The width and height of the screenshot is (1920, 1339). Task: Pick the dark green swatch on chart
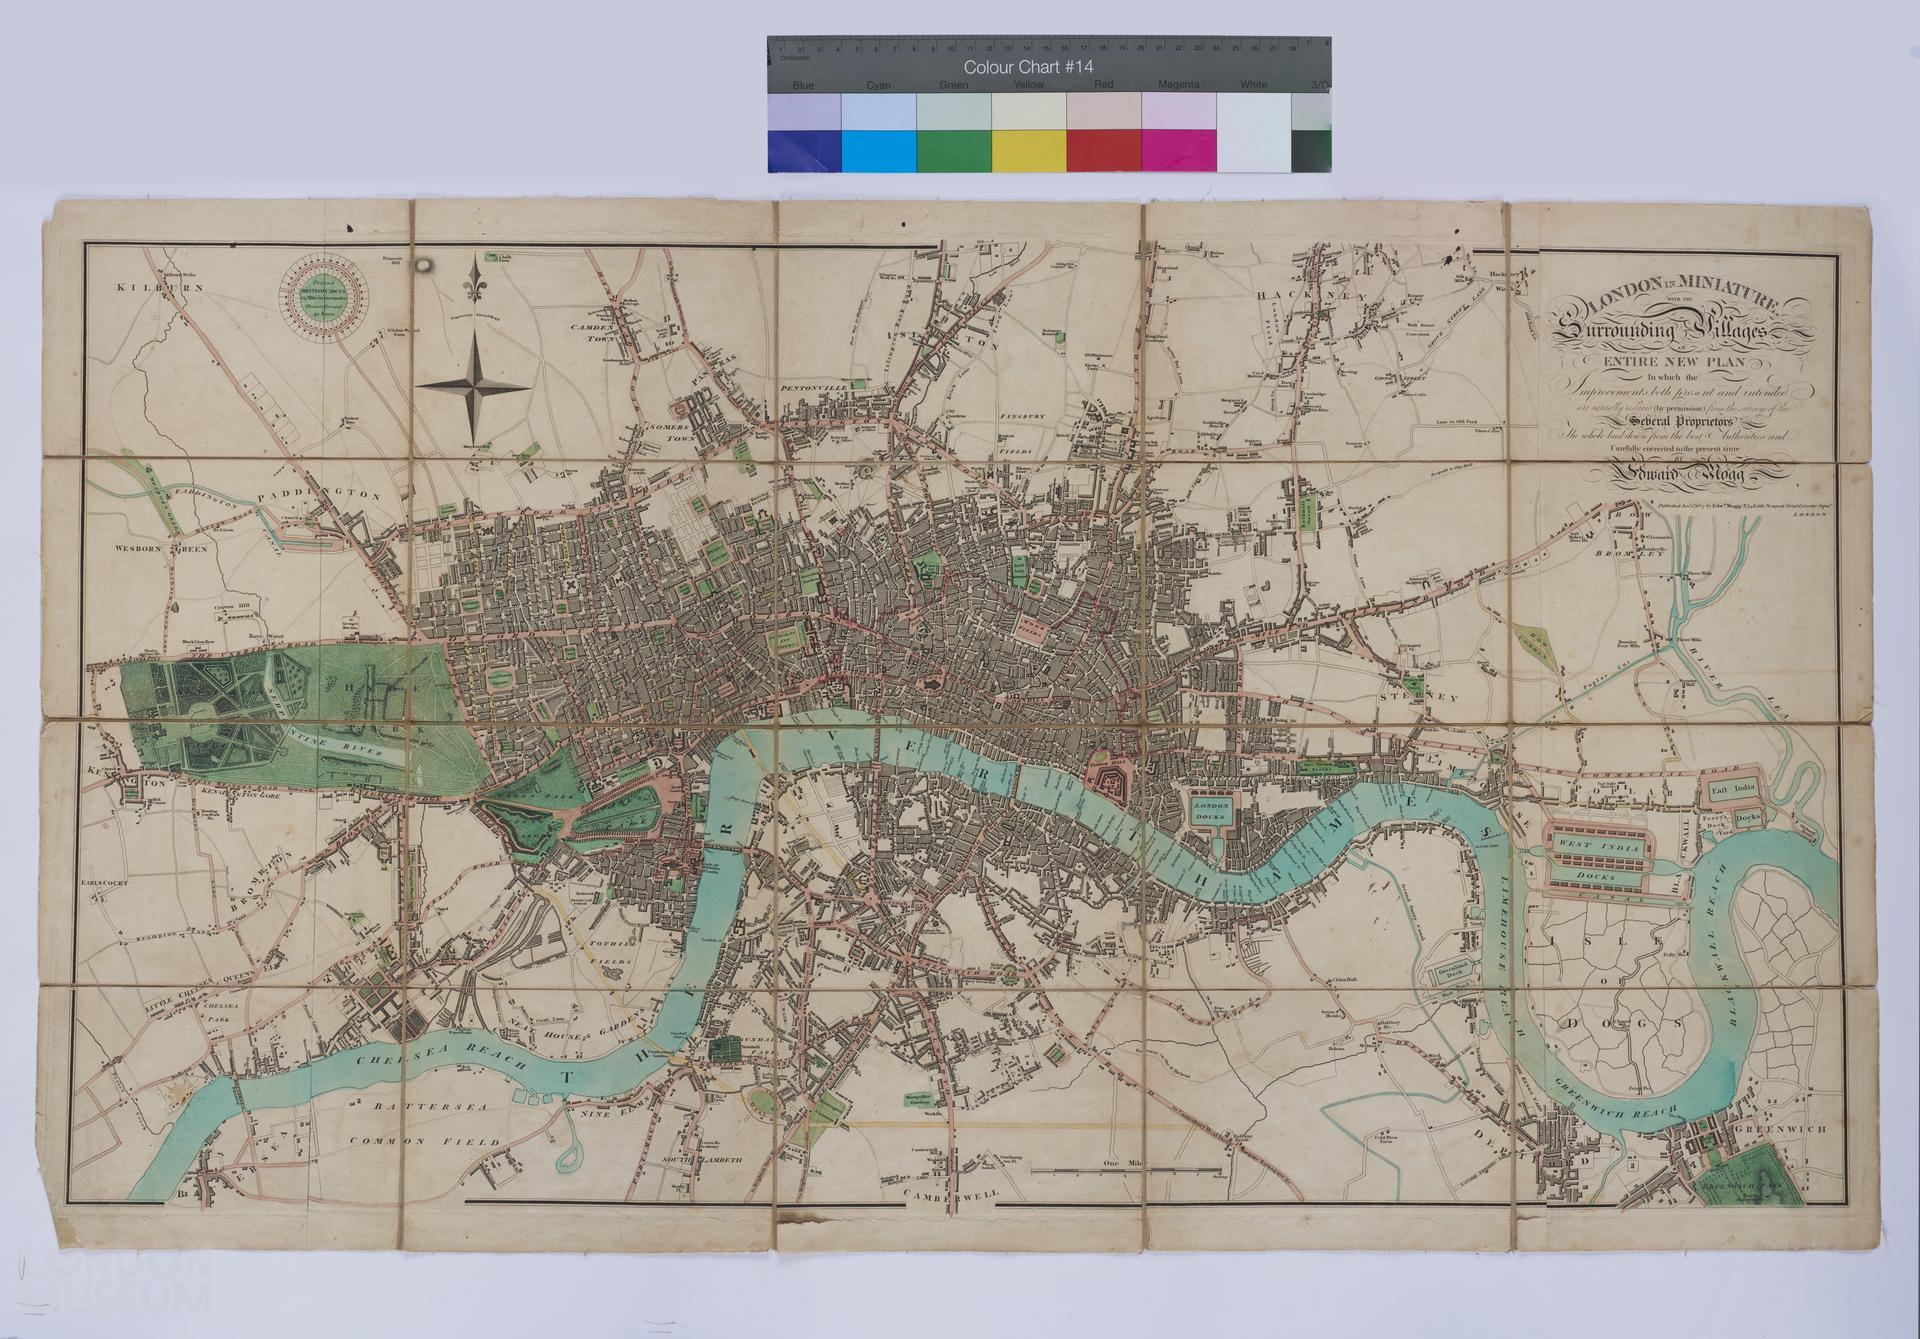click(x=953, y=151)
